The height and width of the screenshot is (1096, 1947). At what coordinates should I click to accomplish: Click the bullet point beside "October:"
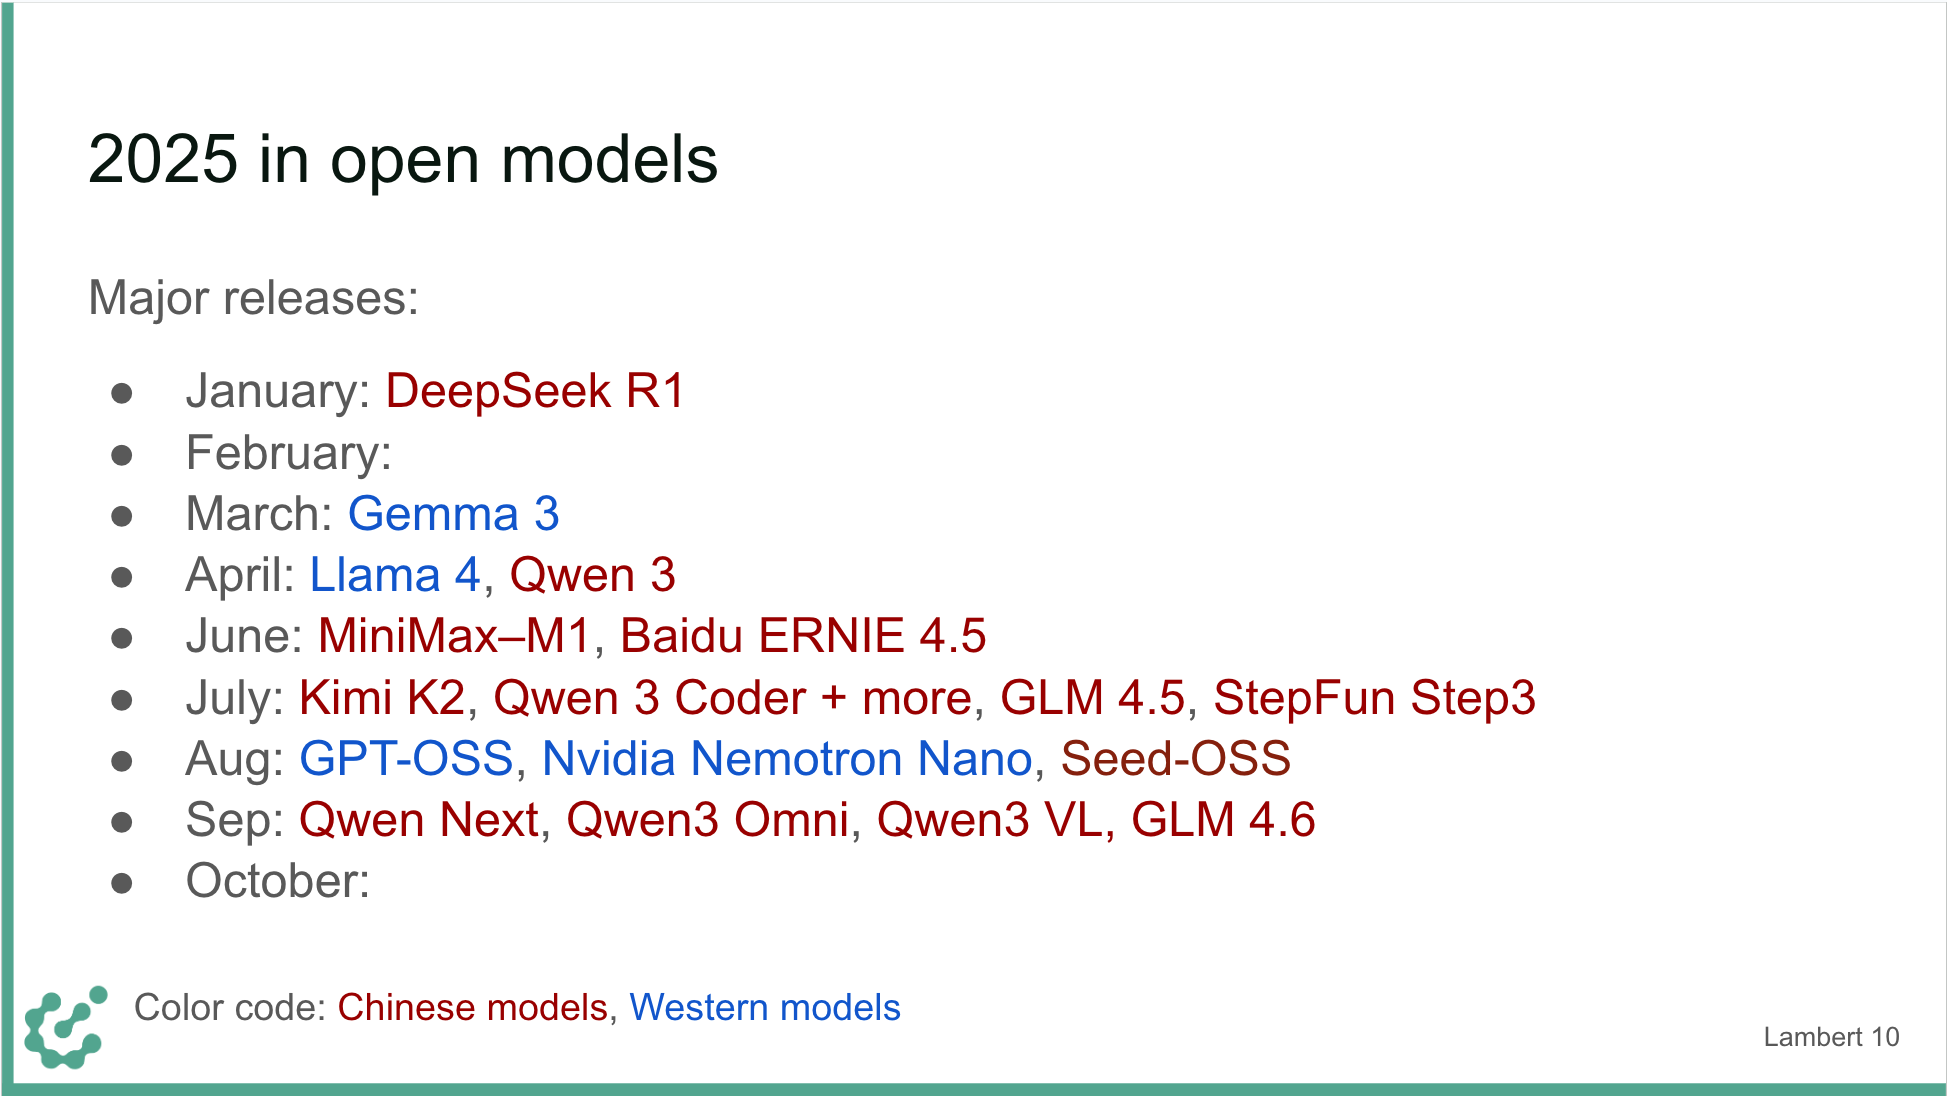click(x=122, y=882)
